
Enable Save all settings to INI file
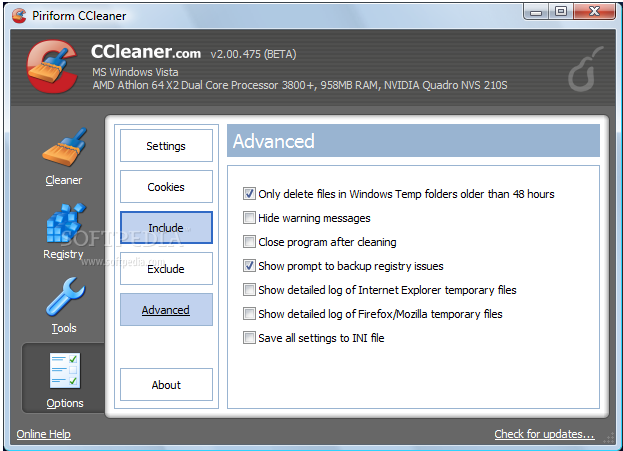click(249, 338)
